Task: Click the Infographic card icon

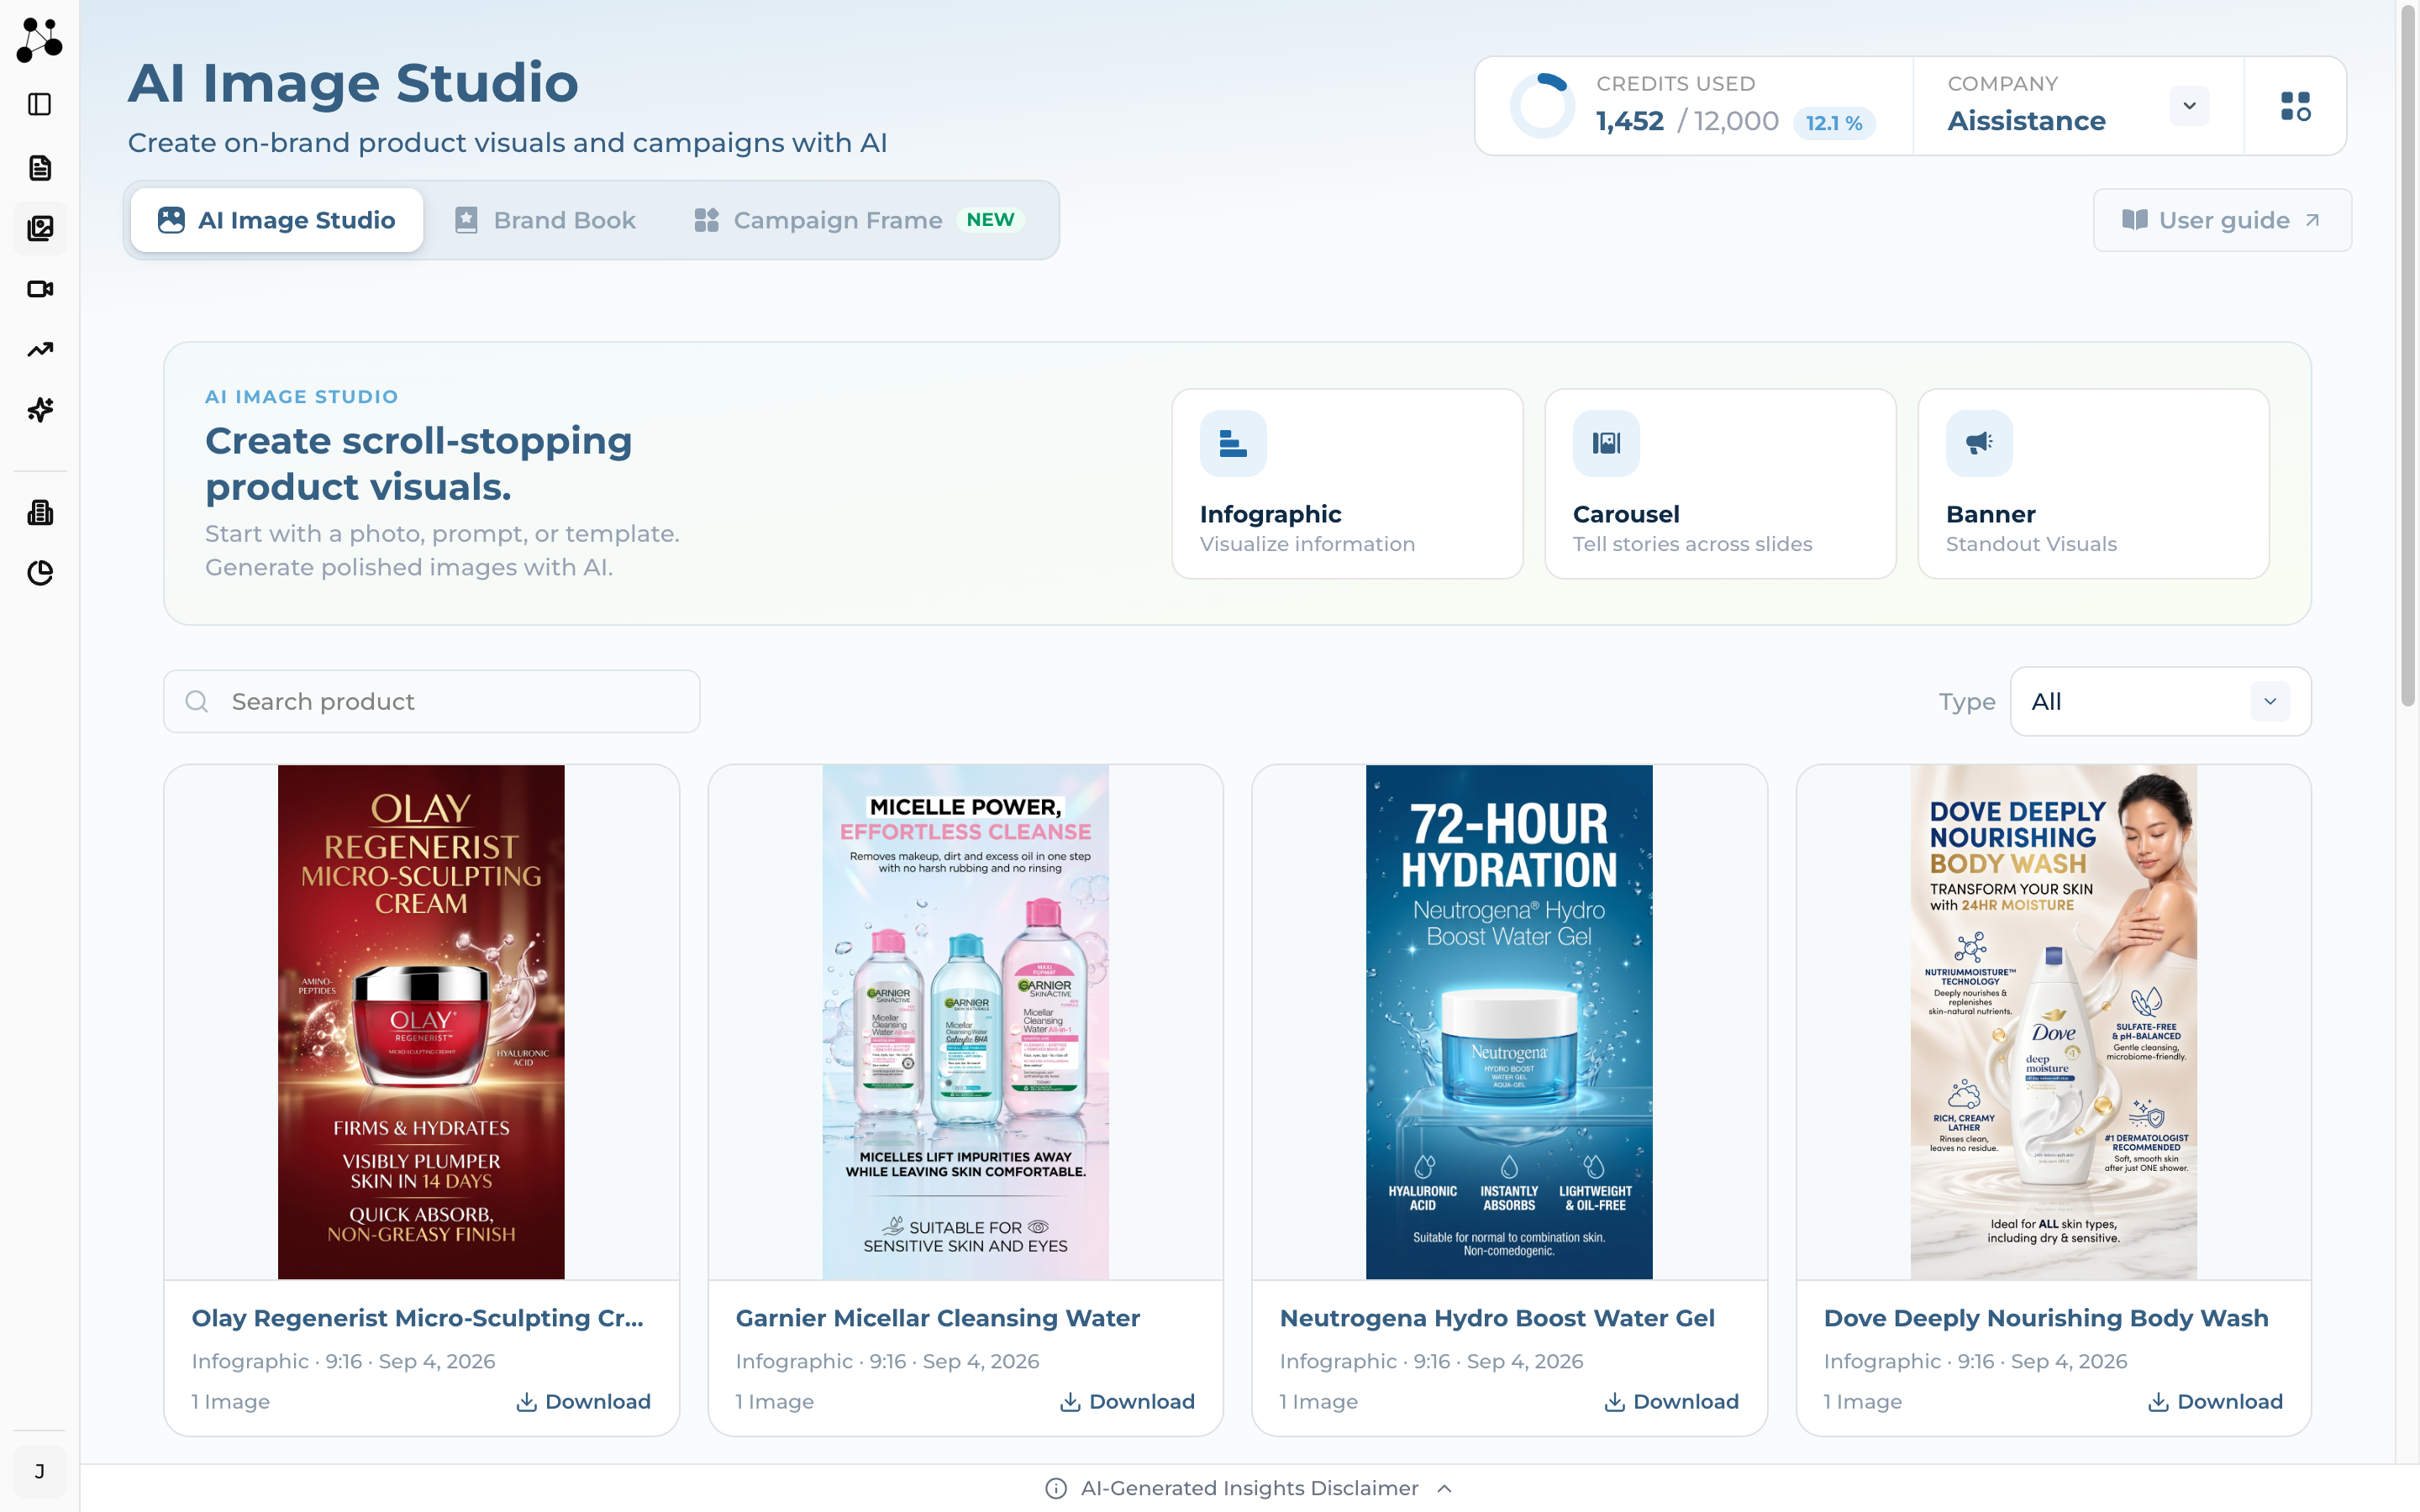Action: coord(1233,443)
